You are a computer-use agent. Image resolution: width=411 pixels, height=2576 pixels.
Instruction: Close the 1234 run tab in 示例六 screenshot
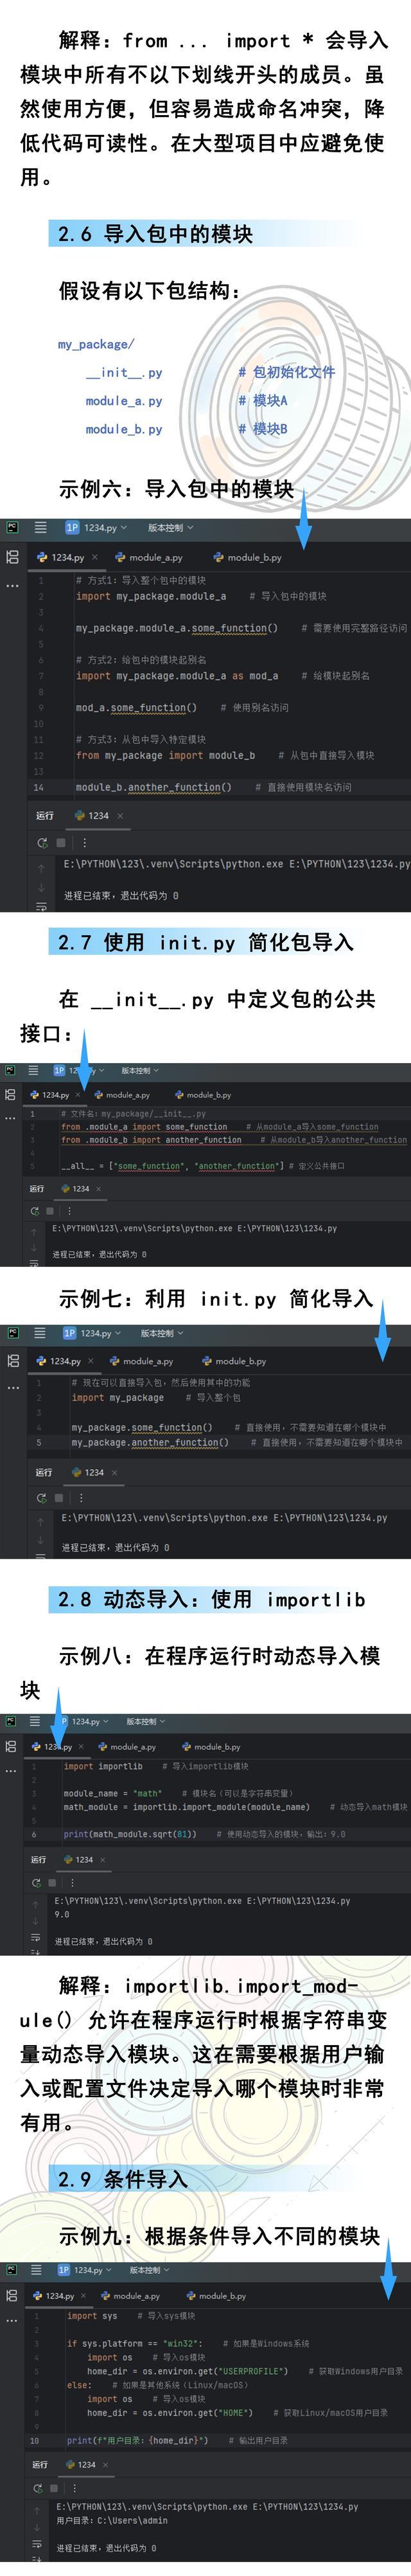120,815
